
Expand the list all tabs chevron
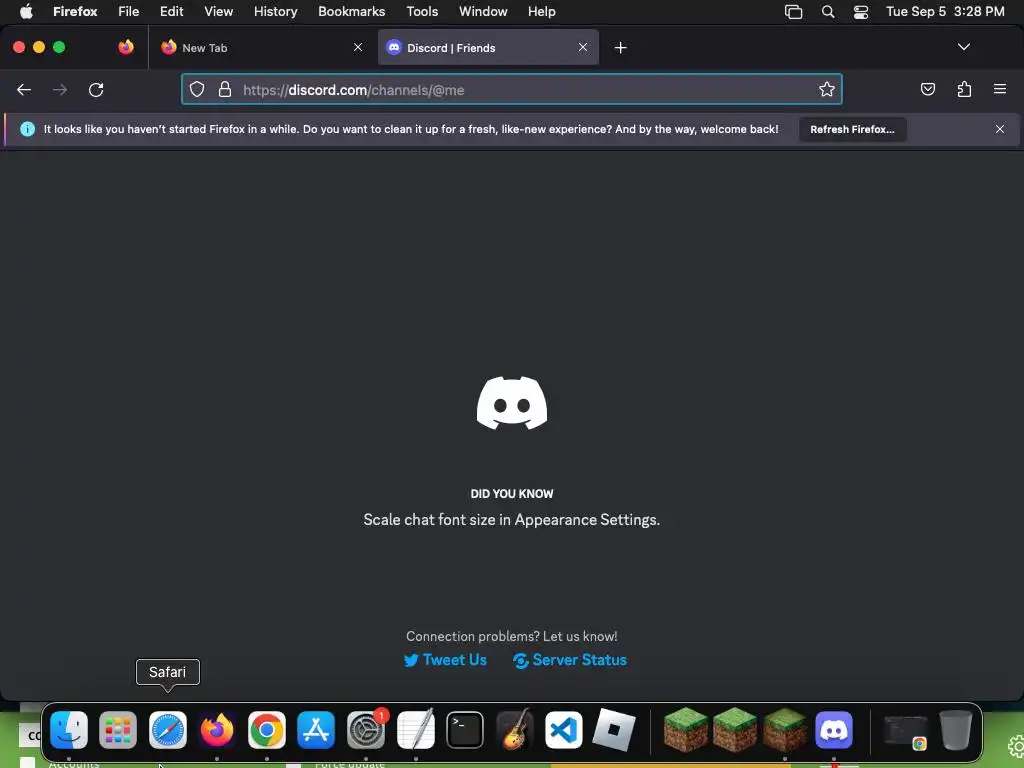(963, 47)
